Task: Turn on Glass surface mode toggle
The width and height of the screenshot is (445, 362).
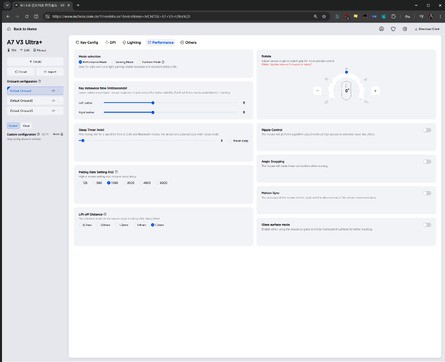Action: pyautogui.click(x=427, y=225)
